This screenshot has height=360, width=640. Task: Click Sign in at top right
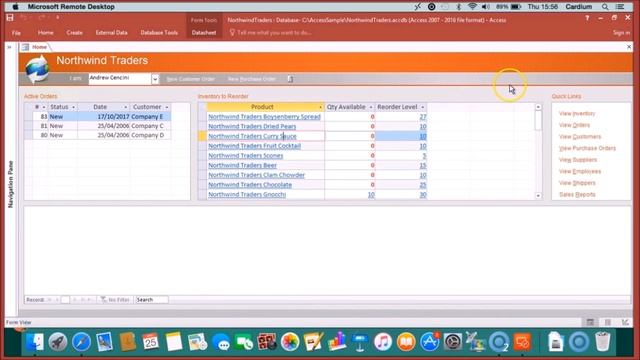[621, 33]
